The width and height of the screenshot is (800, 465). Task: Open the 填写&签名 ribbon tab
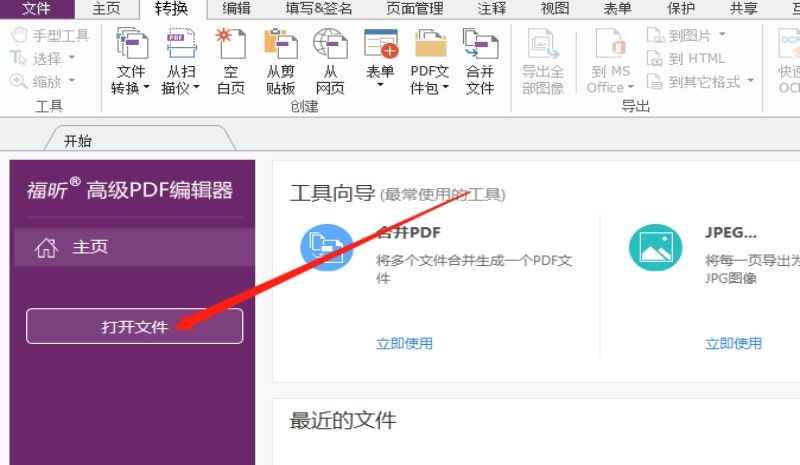coord(319,9)
